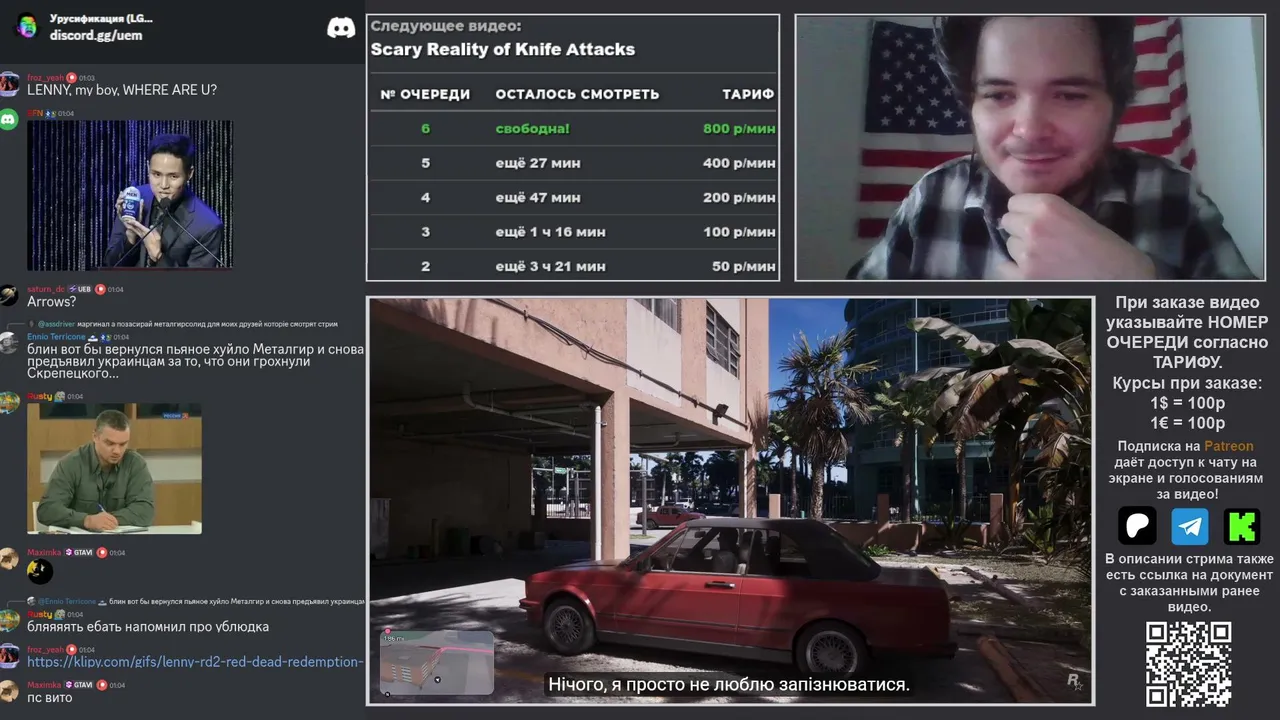1280x720 pixels.
Task: Click the @Ennio Terricone mention above Rusty's reply
Action: click(x=66, y=601)
